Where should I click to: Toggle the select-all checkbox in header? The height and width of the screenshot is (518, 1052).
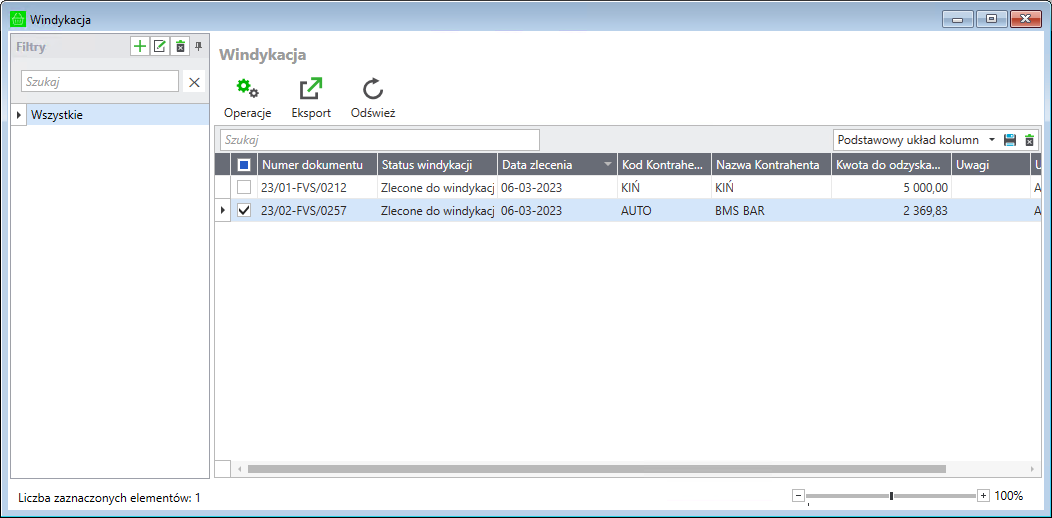point(244,165)
